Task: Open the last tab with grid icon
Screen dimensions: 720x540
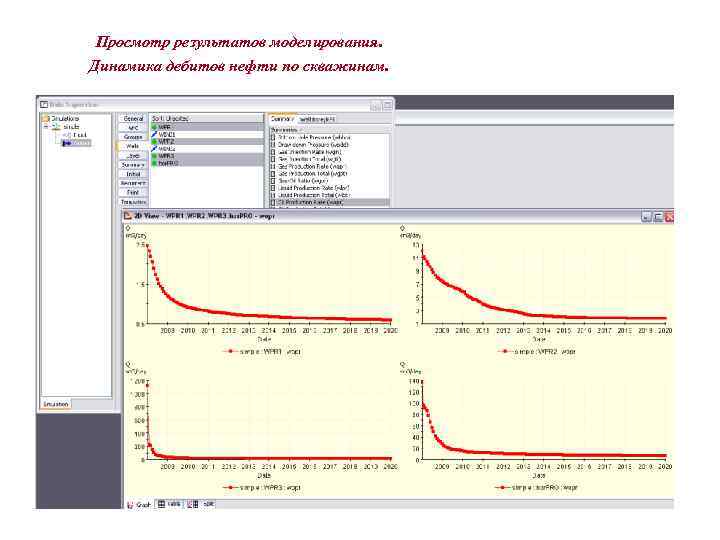Action: (x=202, y=504)
